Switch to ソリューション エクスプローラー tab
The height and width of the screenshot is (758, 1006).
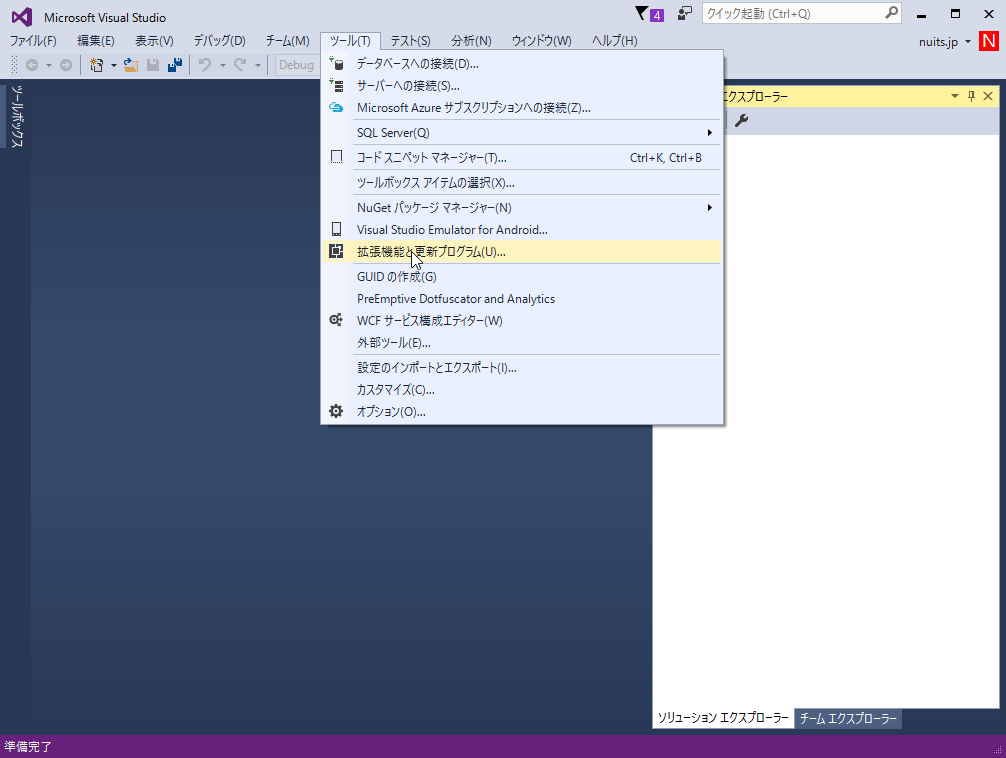click(x=723, y=718)
